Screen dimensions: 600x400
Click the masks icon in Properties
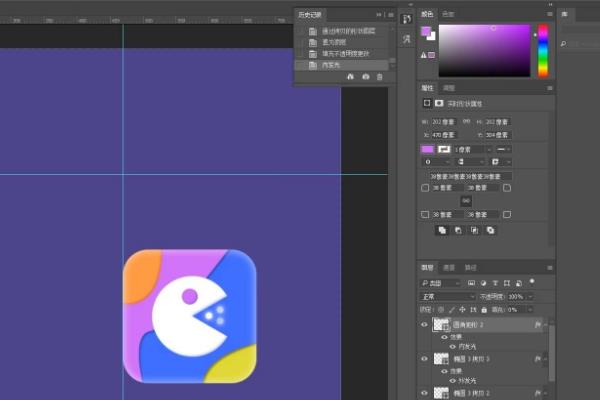[439, 103]
